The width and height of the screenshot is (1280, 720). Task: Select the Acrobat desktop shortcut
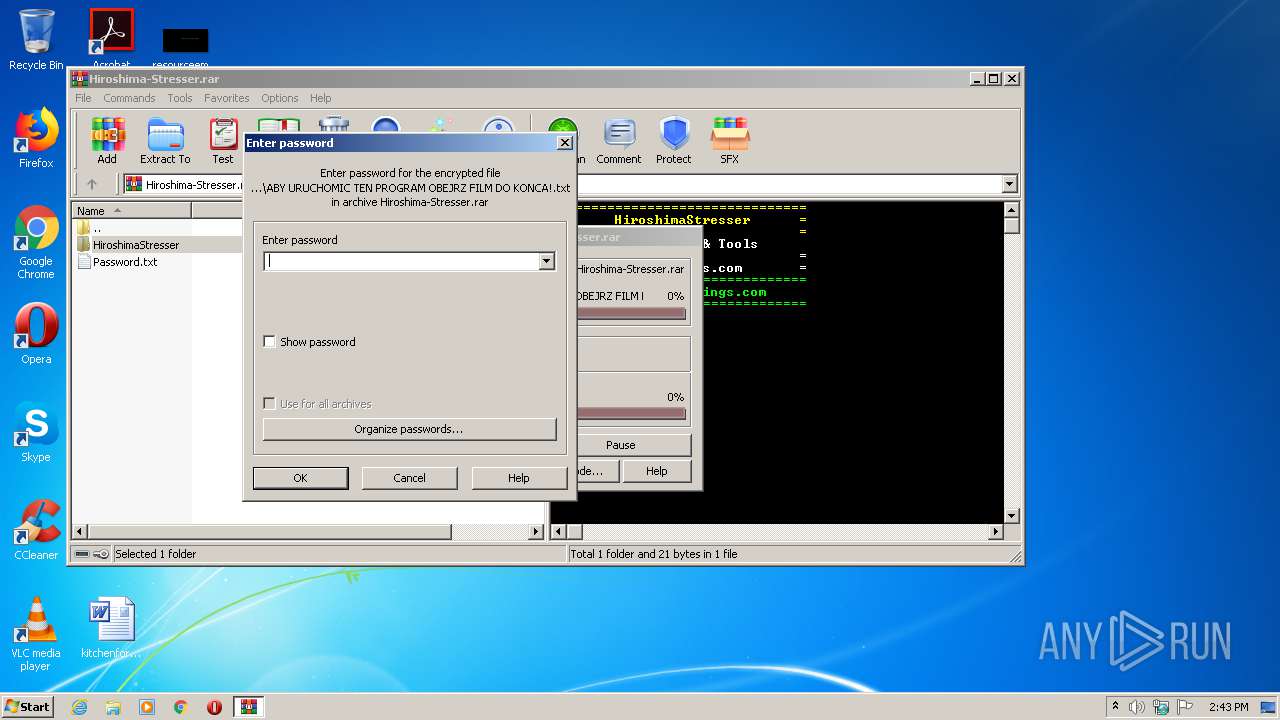tap(111, 40)
